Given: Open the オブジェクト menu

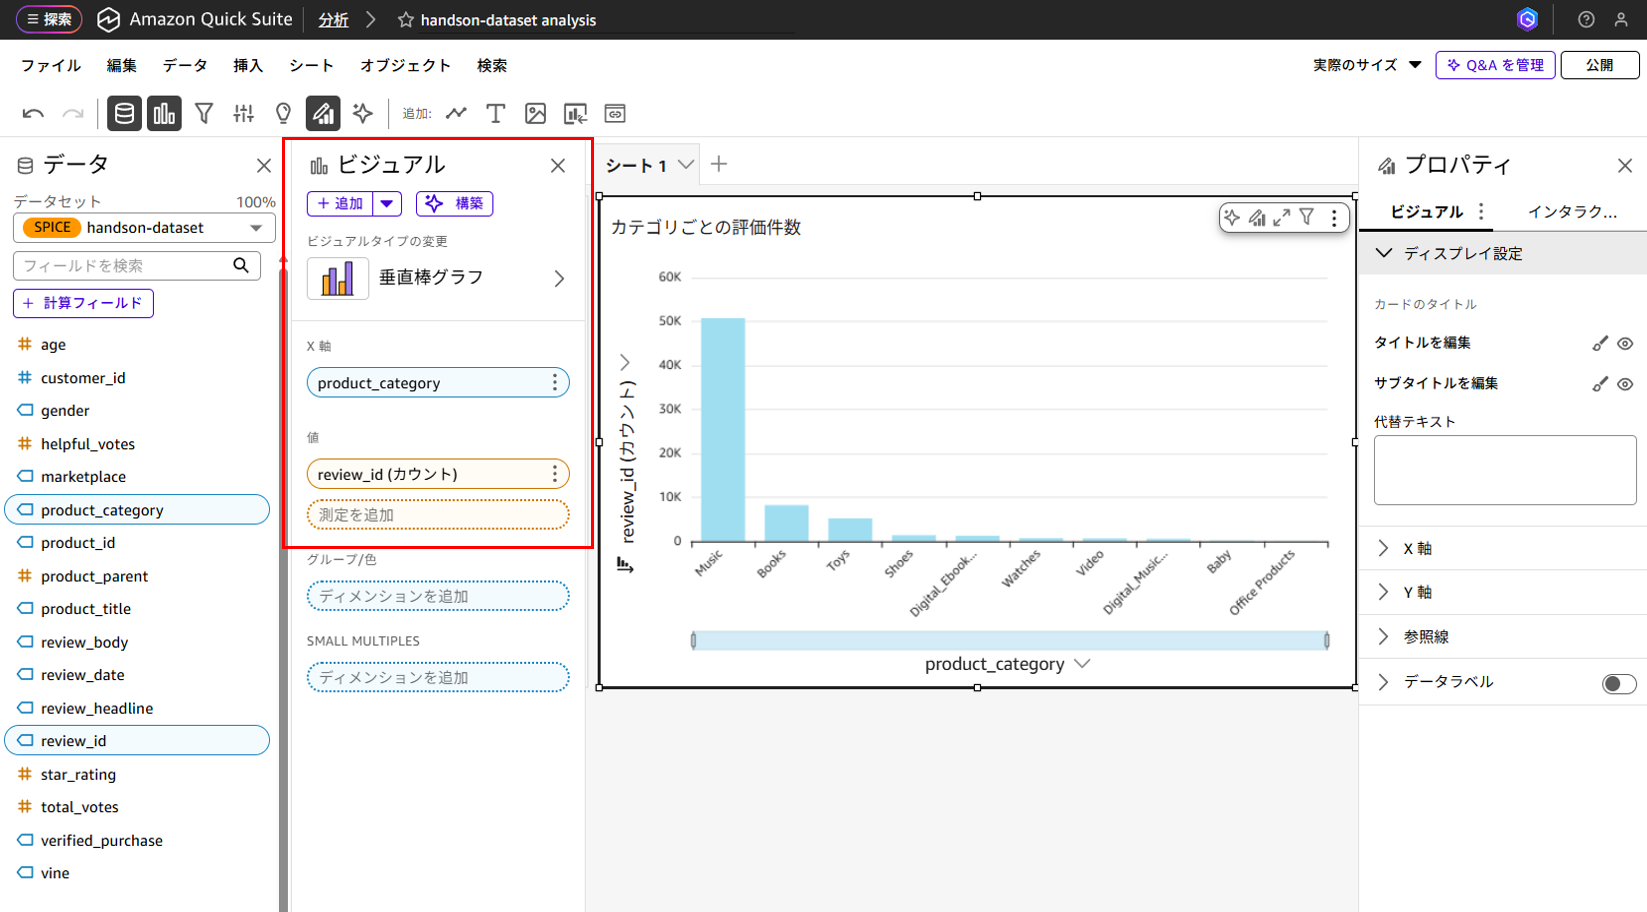Looking at the screenshot, I should [x=406, y=65].
